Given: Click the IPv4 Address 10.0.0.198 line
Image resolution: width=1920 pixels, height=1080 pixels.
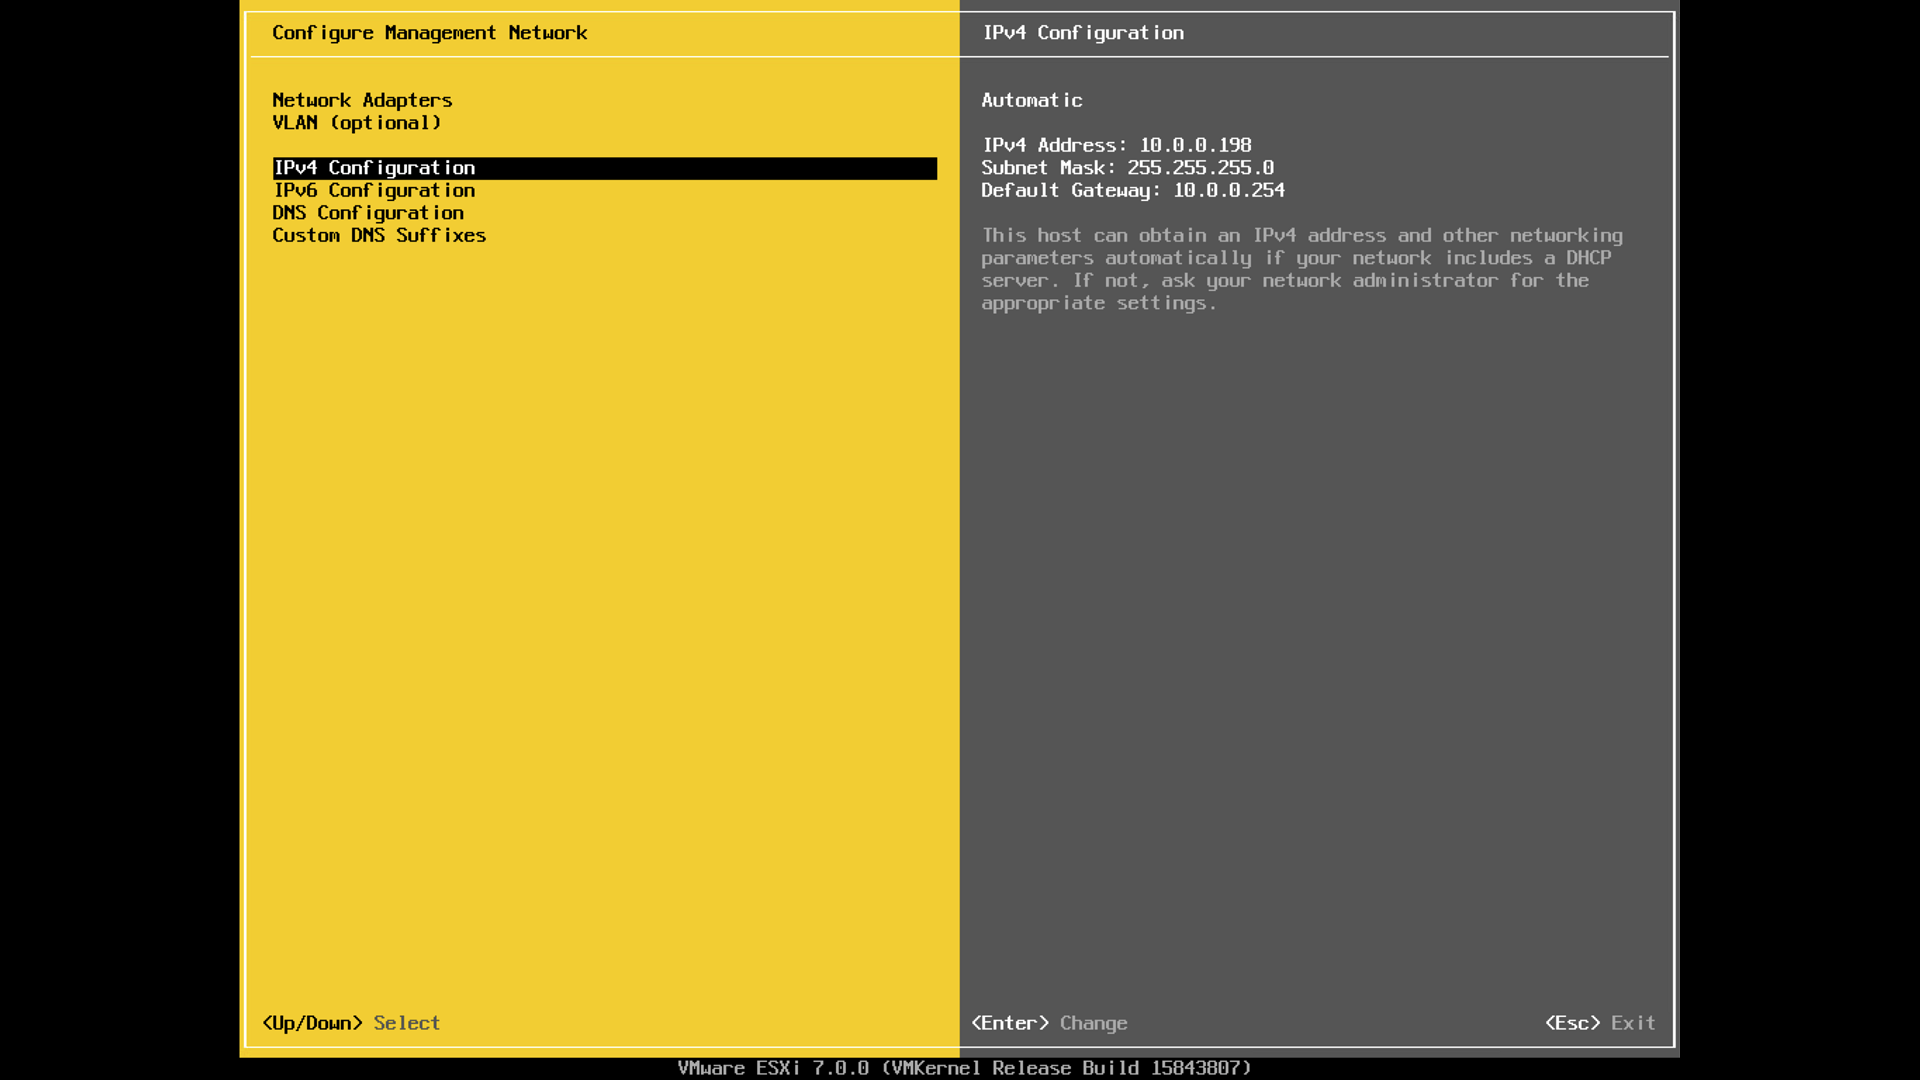Looking at the screenshot, I should 1117,145.
